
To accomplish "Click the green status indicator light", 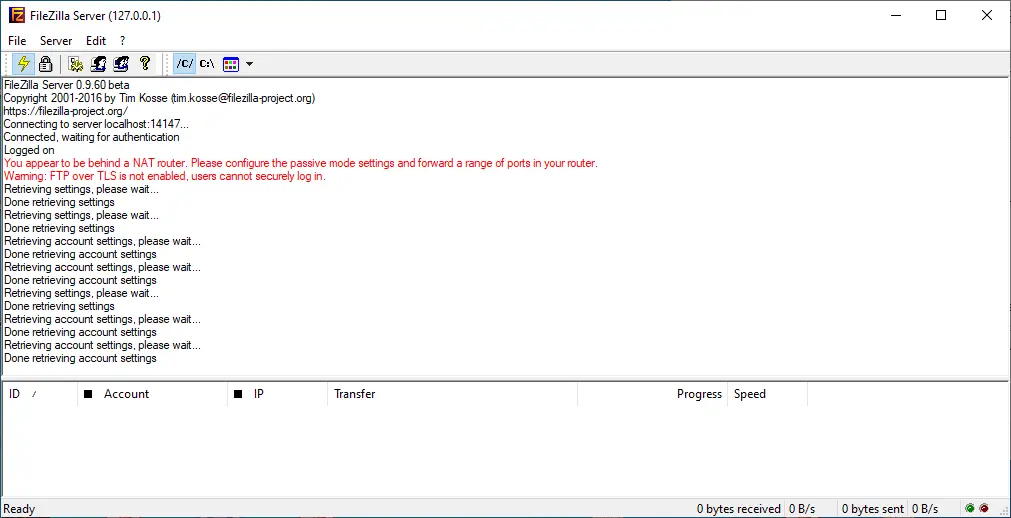I will click(970, 508).
